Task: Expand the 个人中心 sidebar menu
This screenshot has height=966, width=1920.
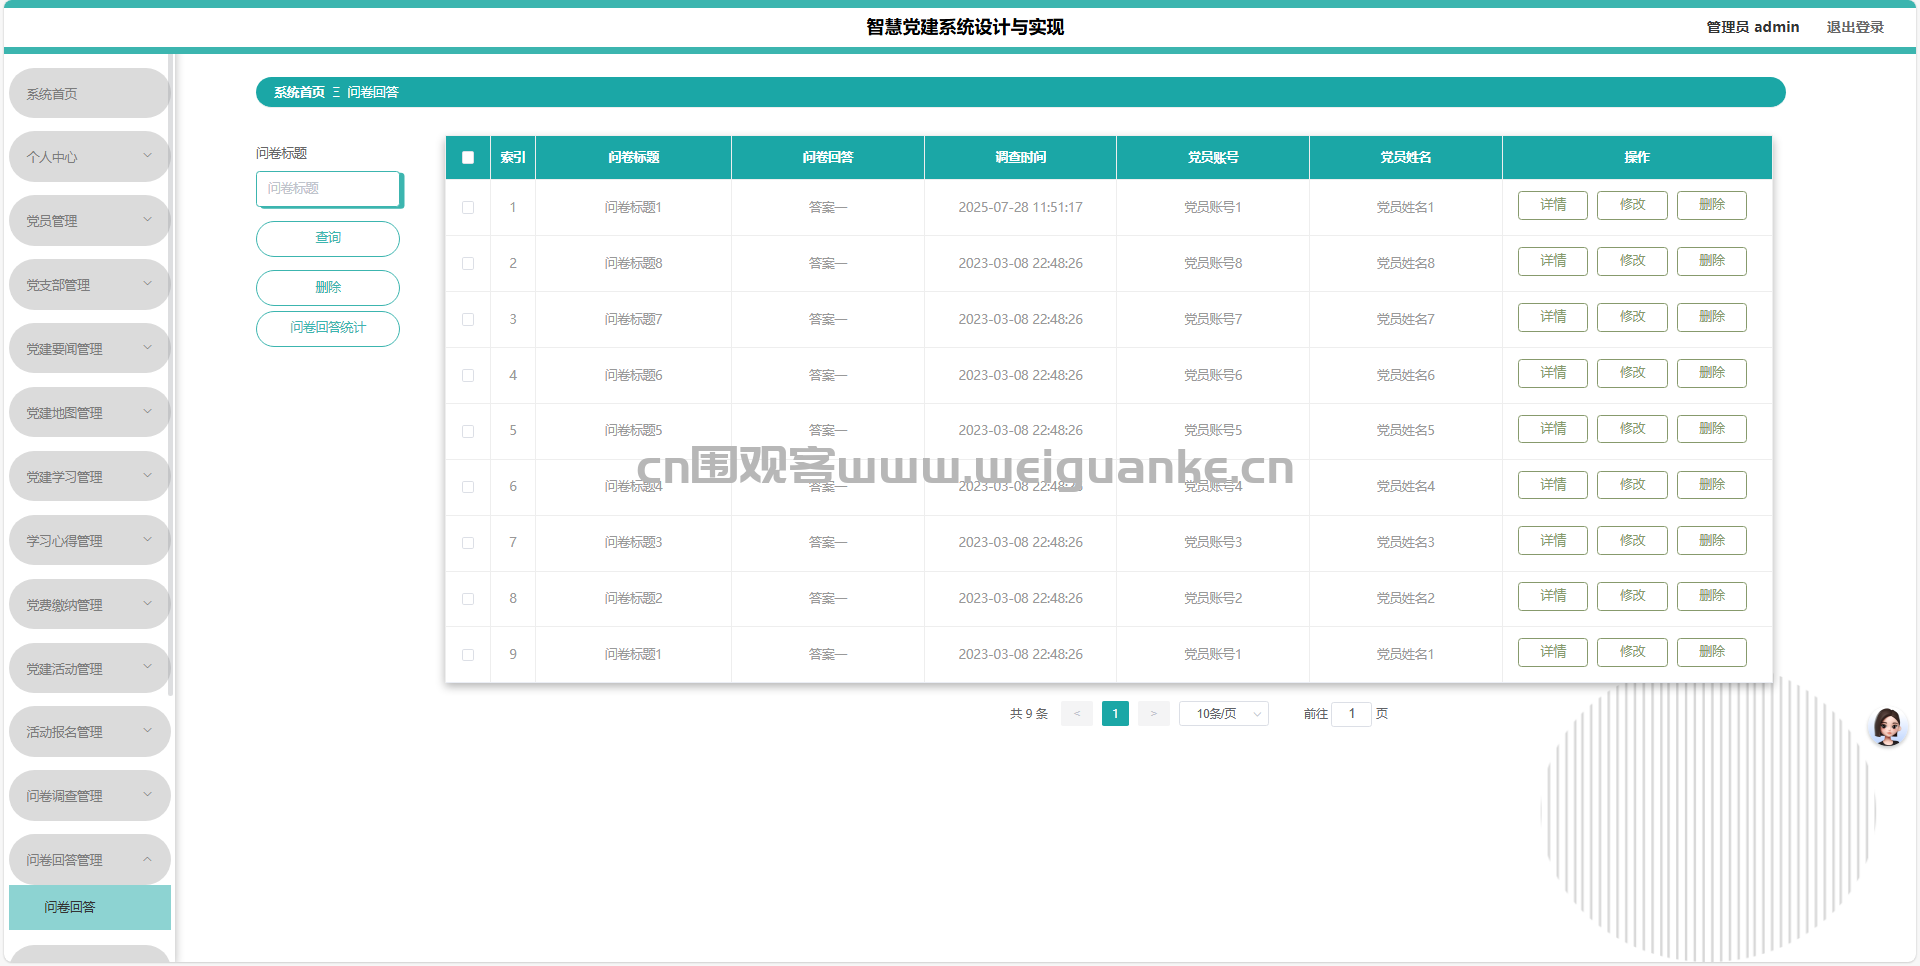Action: [90, 157]
